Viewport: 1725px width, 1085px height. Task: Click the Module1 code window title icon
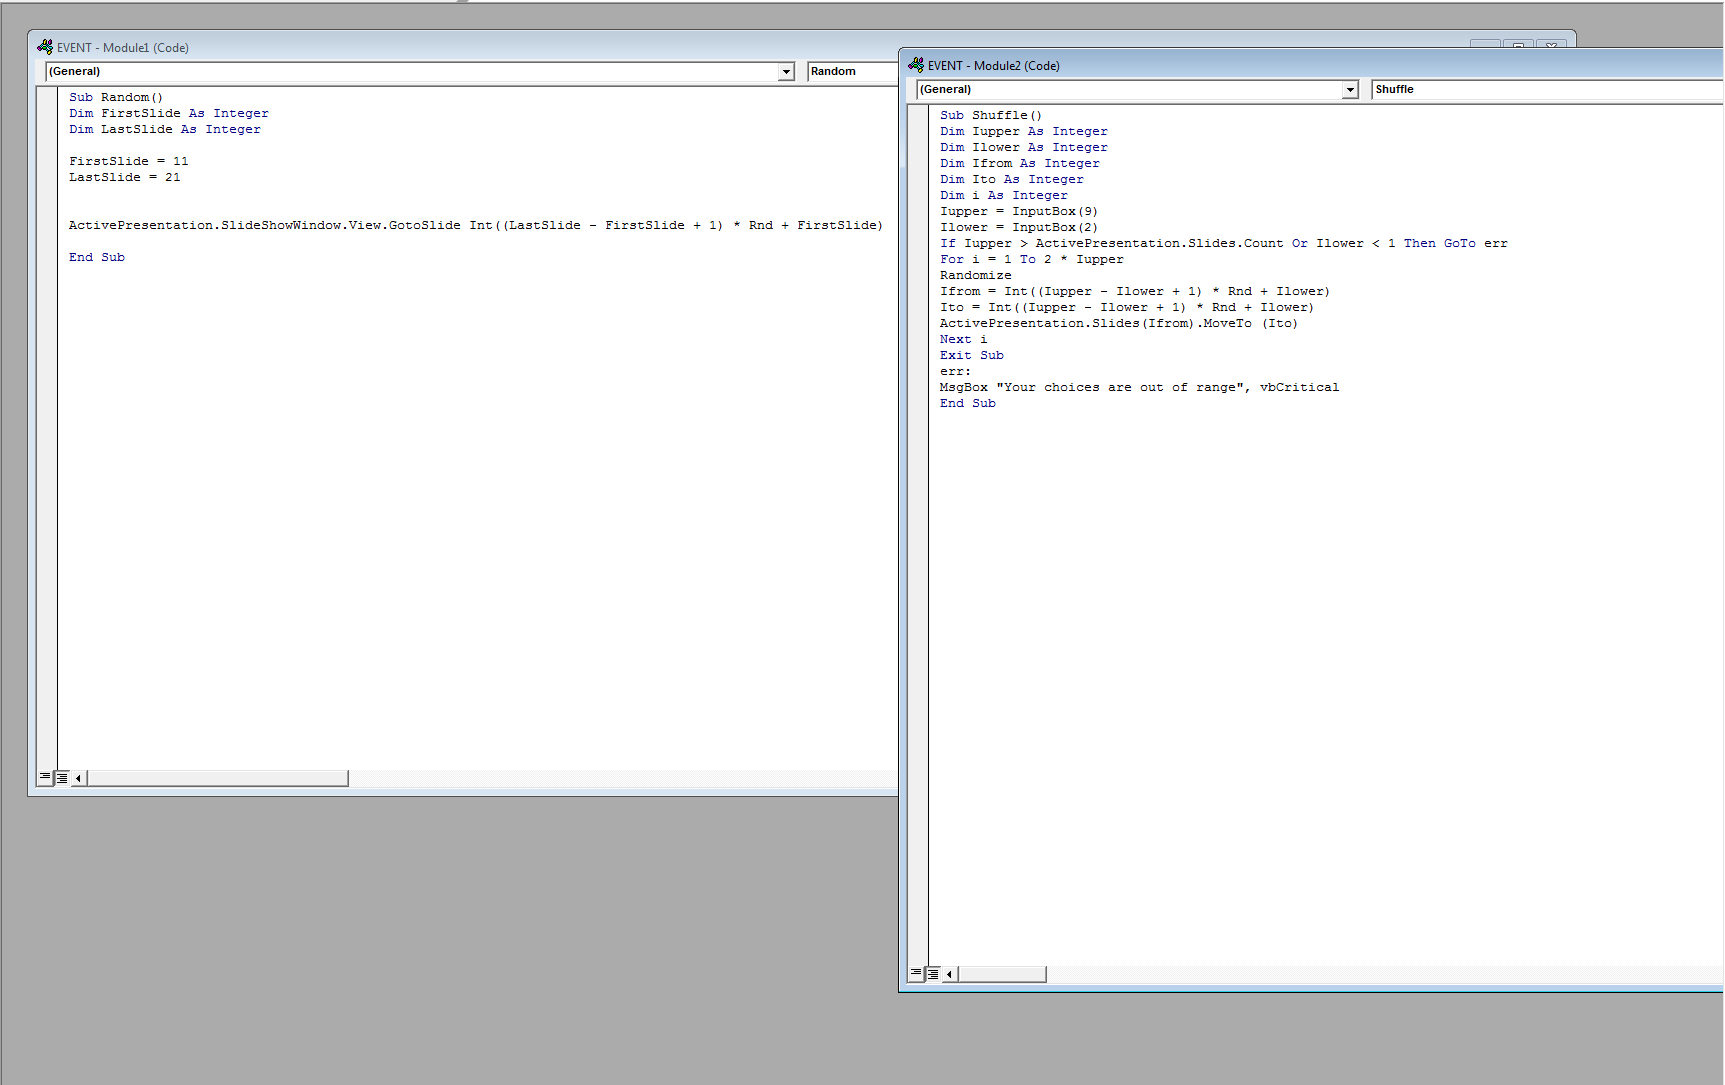click(x=45, y=47)
